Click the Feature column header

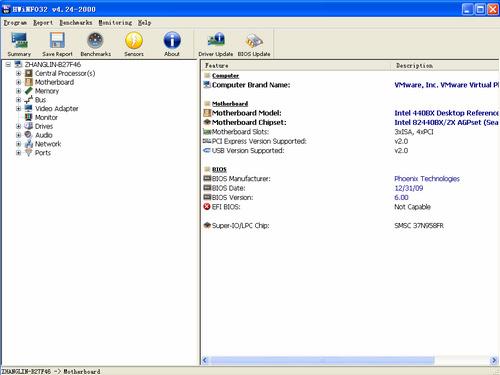(x=296, y=66)
